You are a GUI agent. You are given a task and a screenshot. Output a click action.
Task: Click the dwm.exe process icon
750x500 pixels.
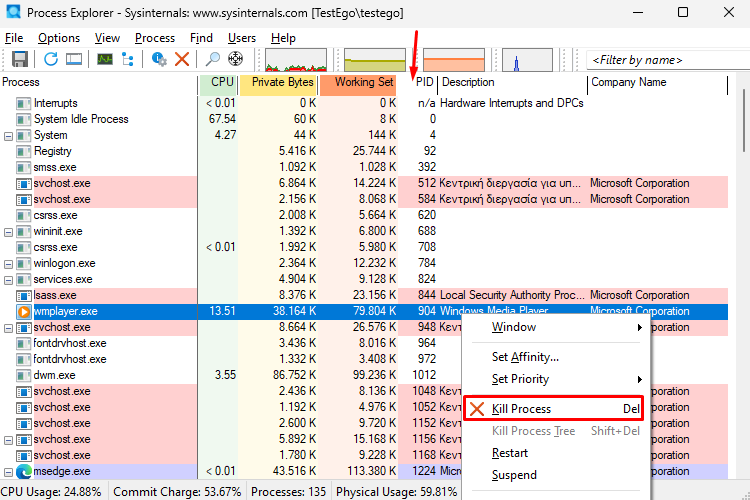coord(23,376)
